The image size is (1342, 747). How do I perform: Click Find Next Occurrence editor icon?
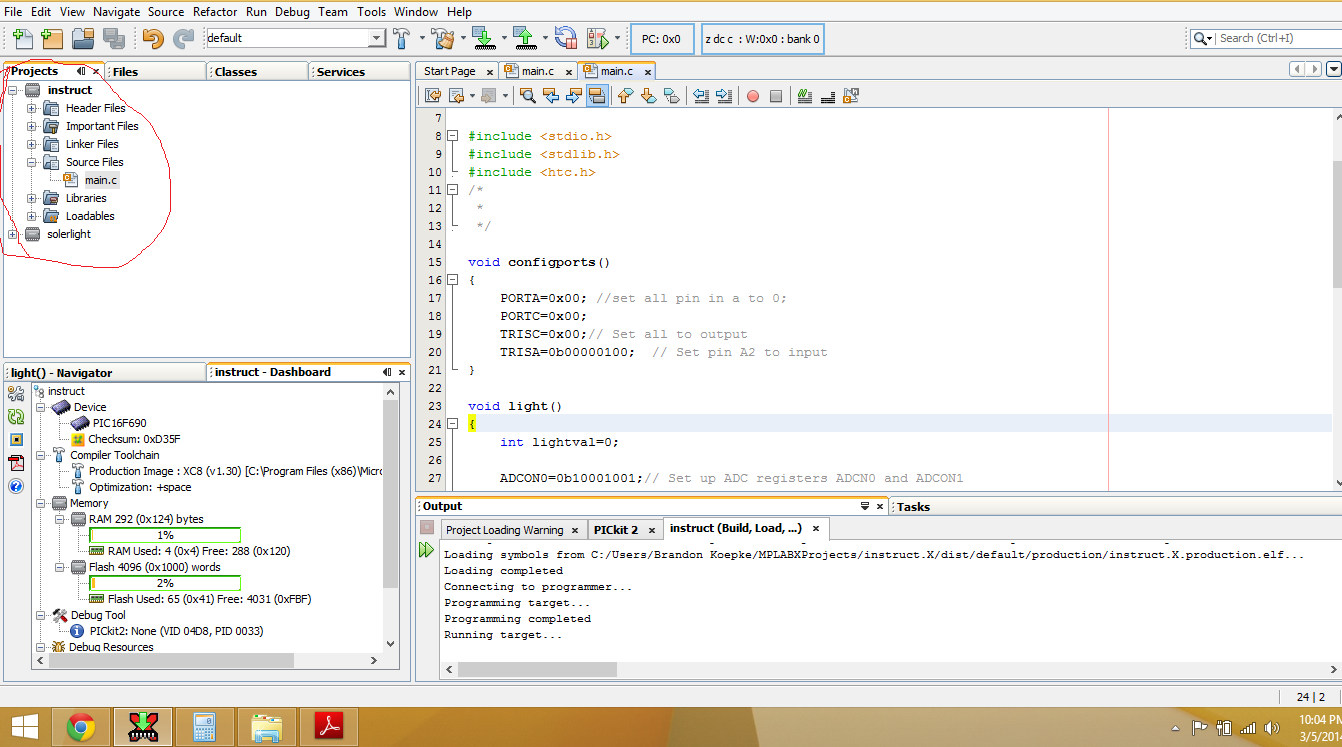click(573, 96)
